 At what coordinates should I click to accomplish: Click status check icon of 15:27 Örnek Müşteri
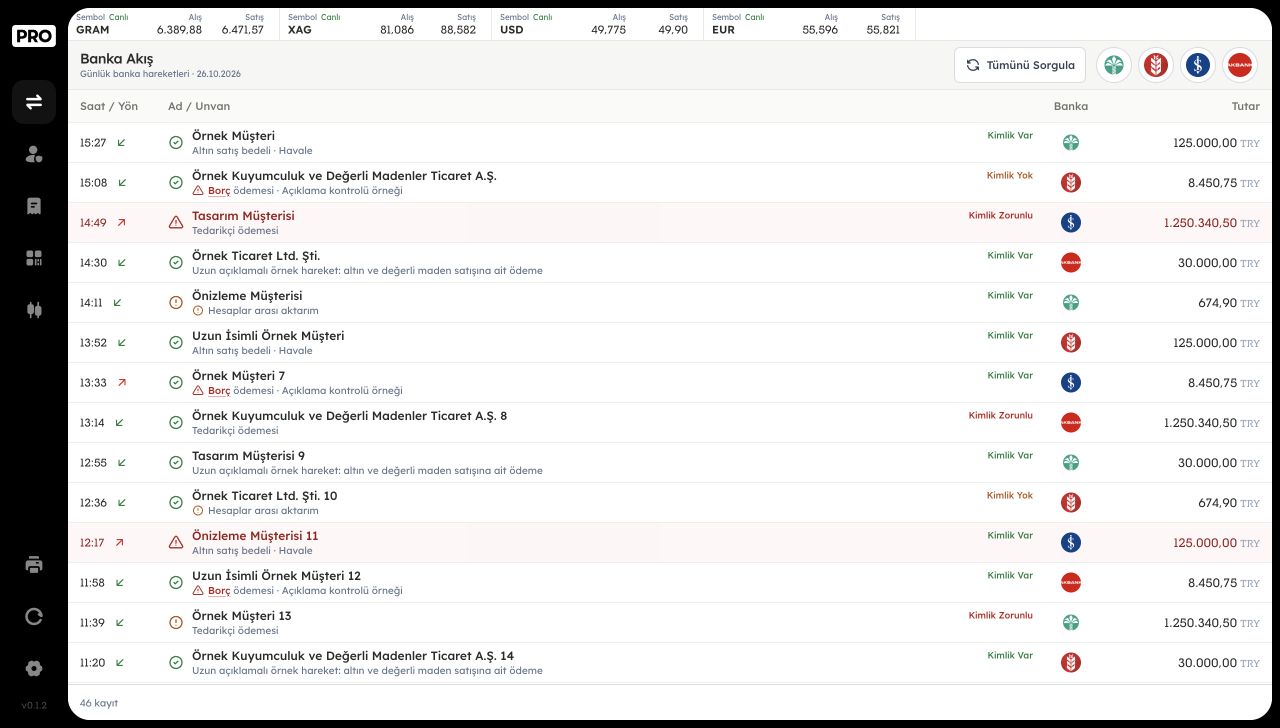[x=176, y=143]
